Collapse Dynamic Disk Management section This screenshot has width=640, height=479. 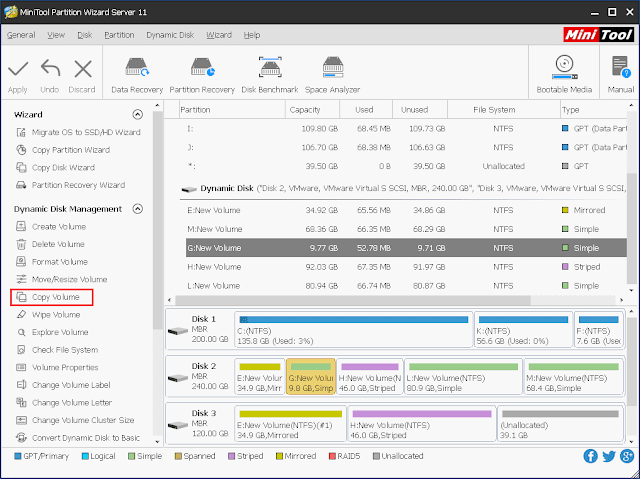pyautogui.click(x=138, y=209)
